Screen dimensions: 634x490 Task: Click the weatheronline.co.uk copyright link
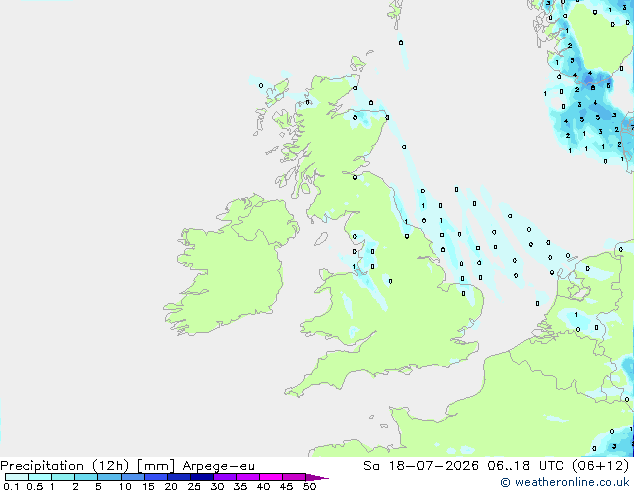pyautogui.click(x=565, y=482)
